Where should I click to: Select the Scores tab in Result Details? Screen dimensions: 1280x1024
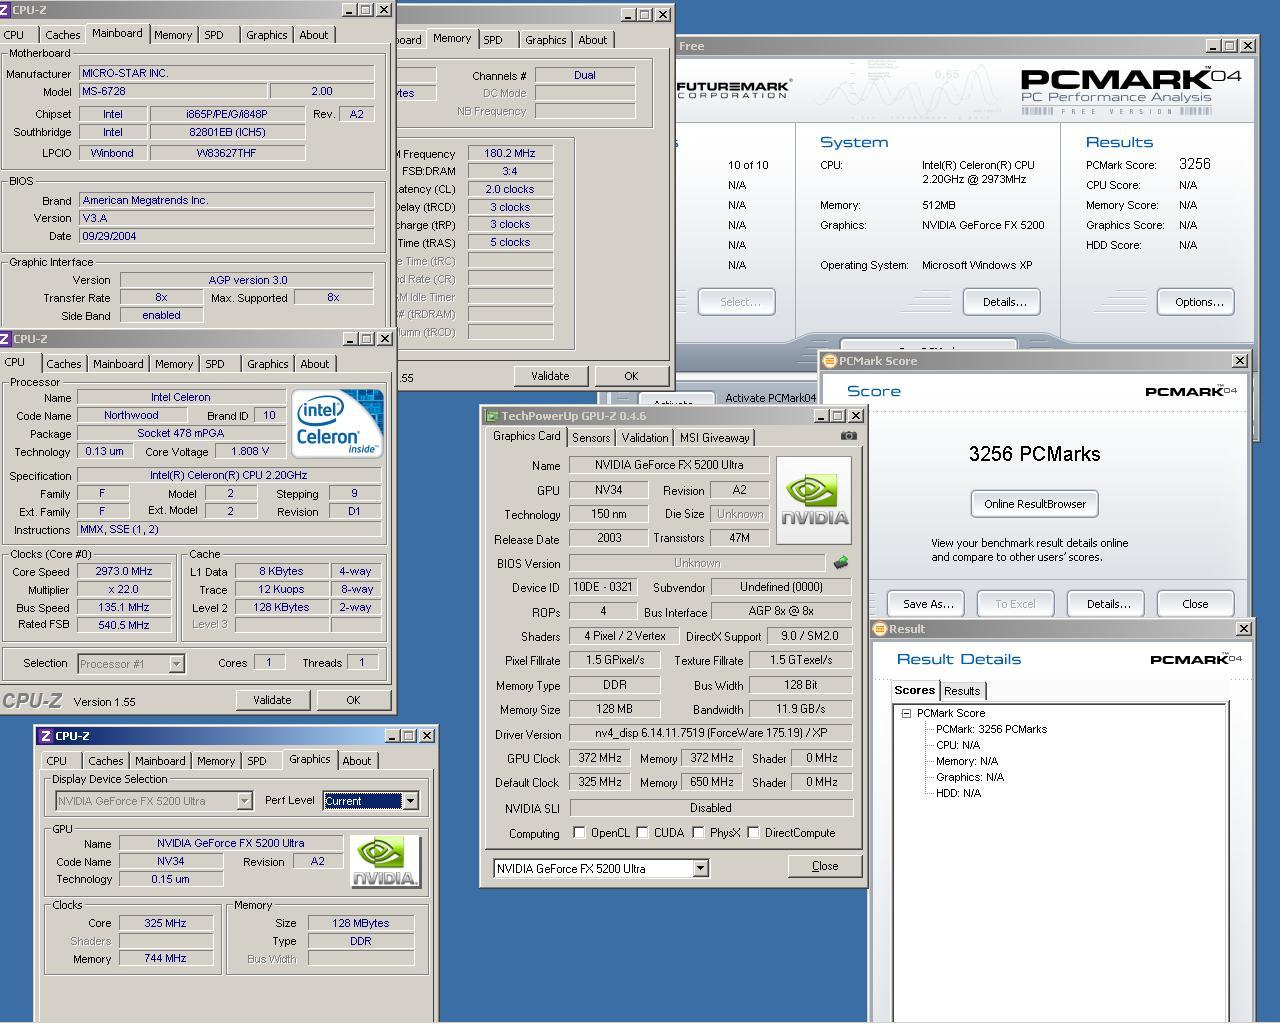pos(914,690)
